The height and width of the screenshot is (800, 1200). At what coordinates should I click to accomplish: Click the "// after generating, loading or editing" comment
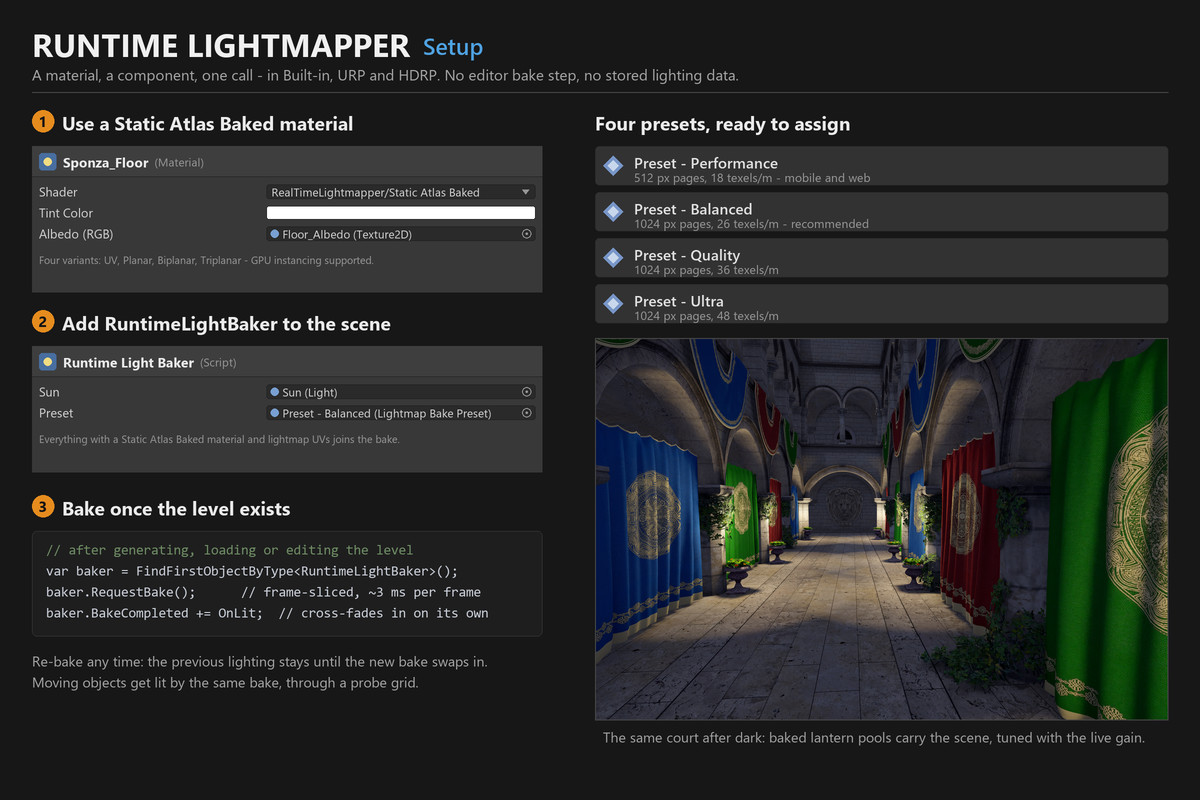(x=229, y=550)
